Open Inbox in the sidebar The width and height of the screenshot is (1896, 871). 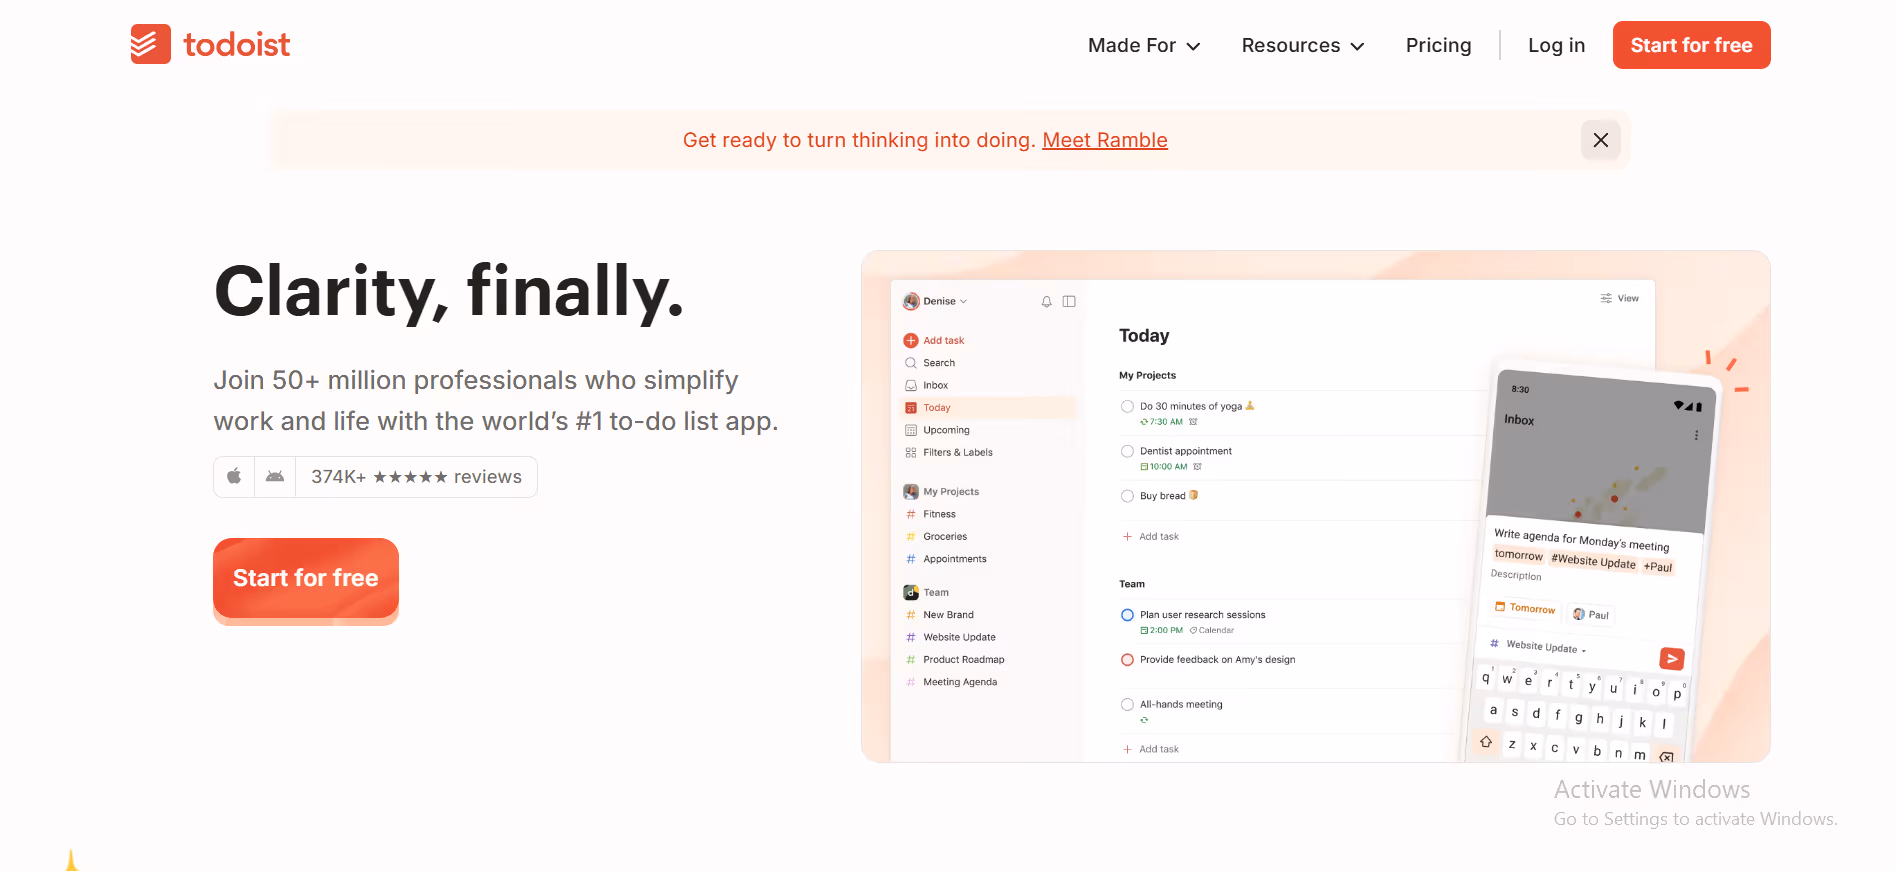[935, 385]
